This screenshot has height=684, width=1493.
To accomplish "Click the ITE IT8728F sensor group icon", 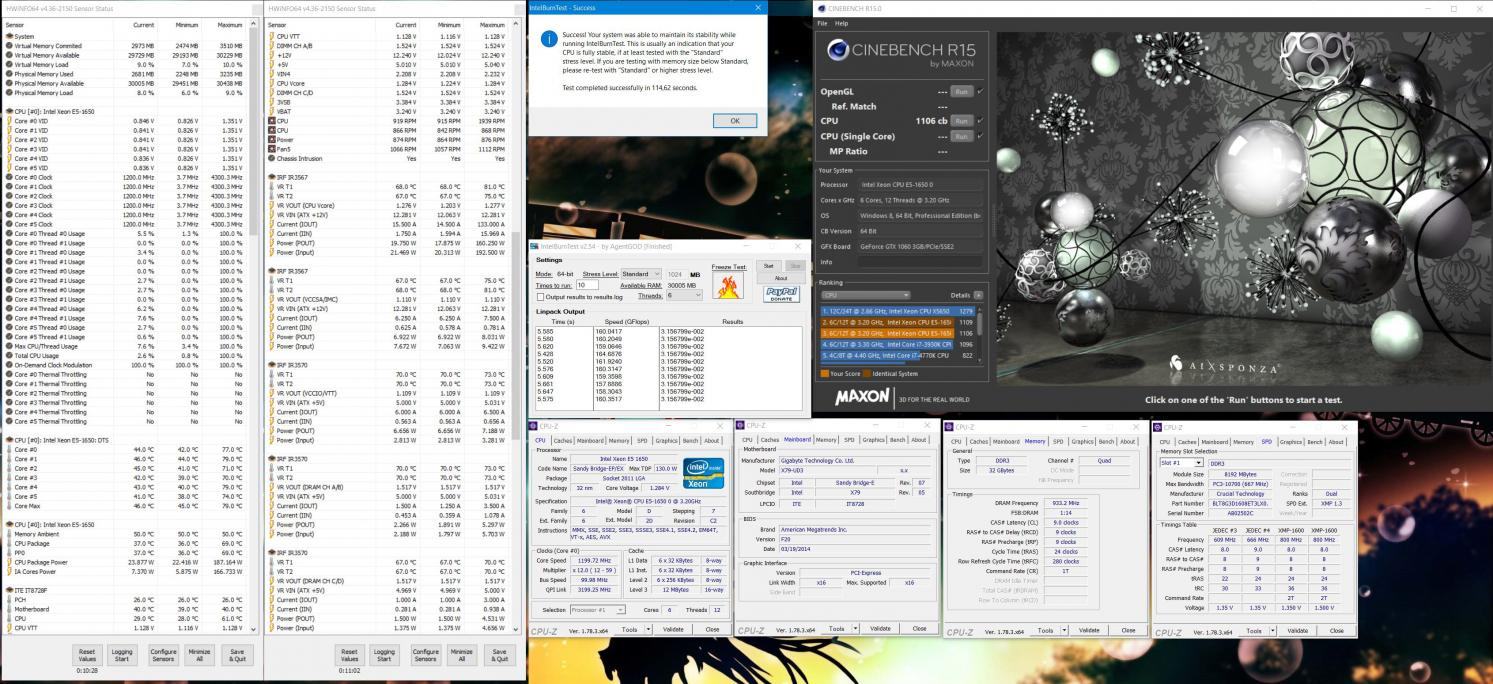I will pos(9,591).
